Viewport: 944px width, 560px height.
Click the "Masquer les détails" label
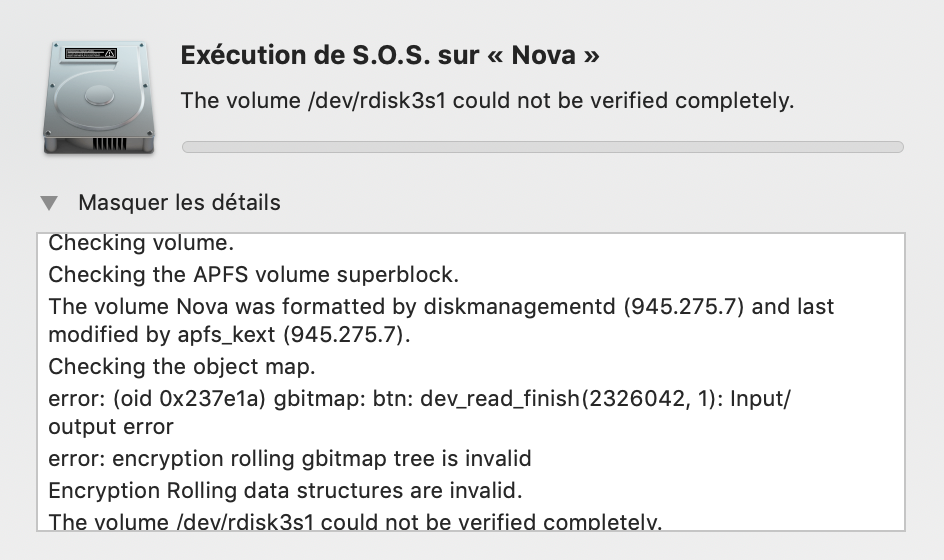pos(179,203)
